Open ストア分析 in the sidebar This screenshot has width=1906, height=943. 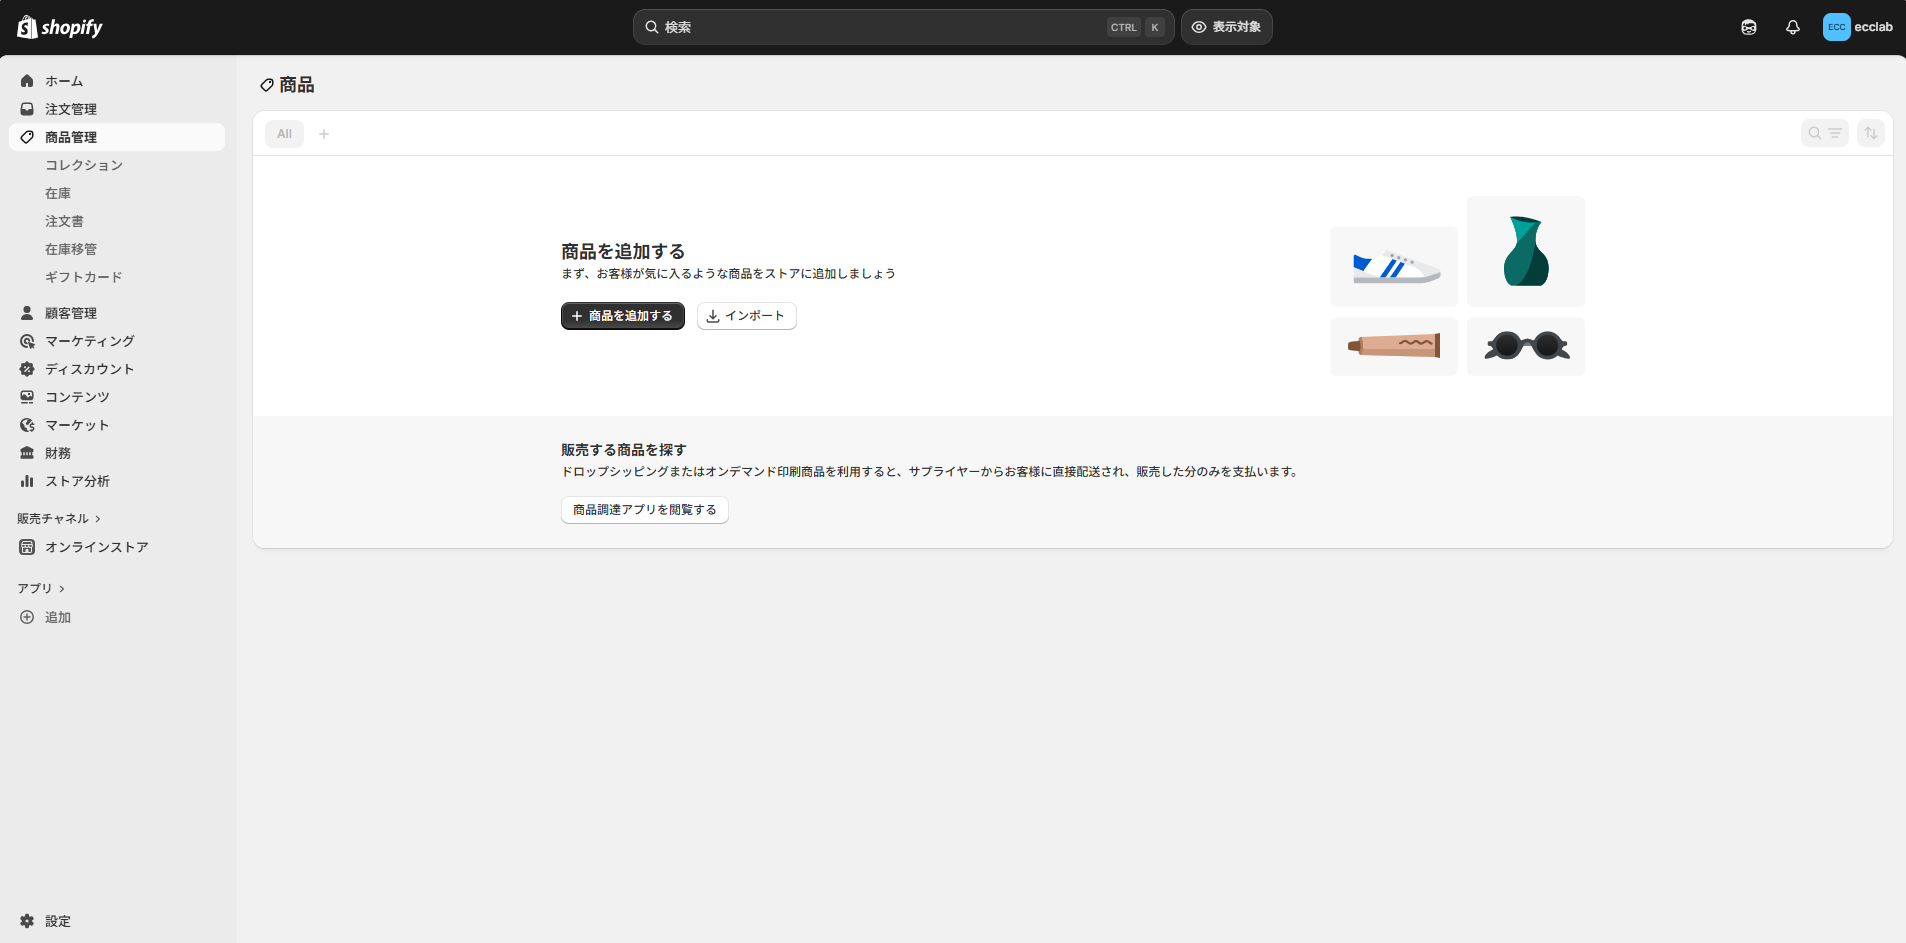click(77, 481)
